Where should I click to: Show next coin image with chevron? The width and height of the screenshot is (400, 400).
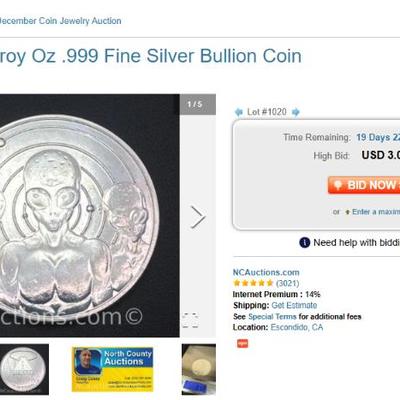pyautogui.click(x=198, y=217)
